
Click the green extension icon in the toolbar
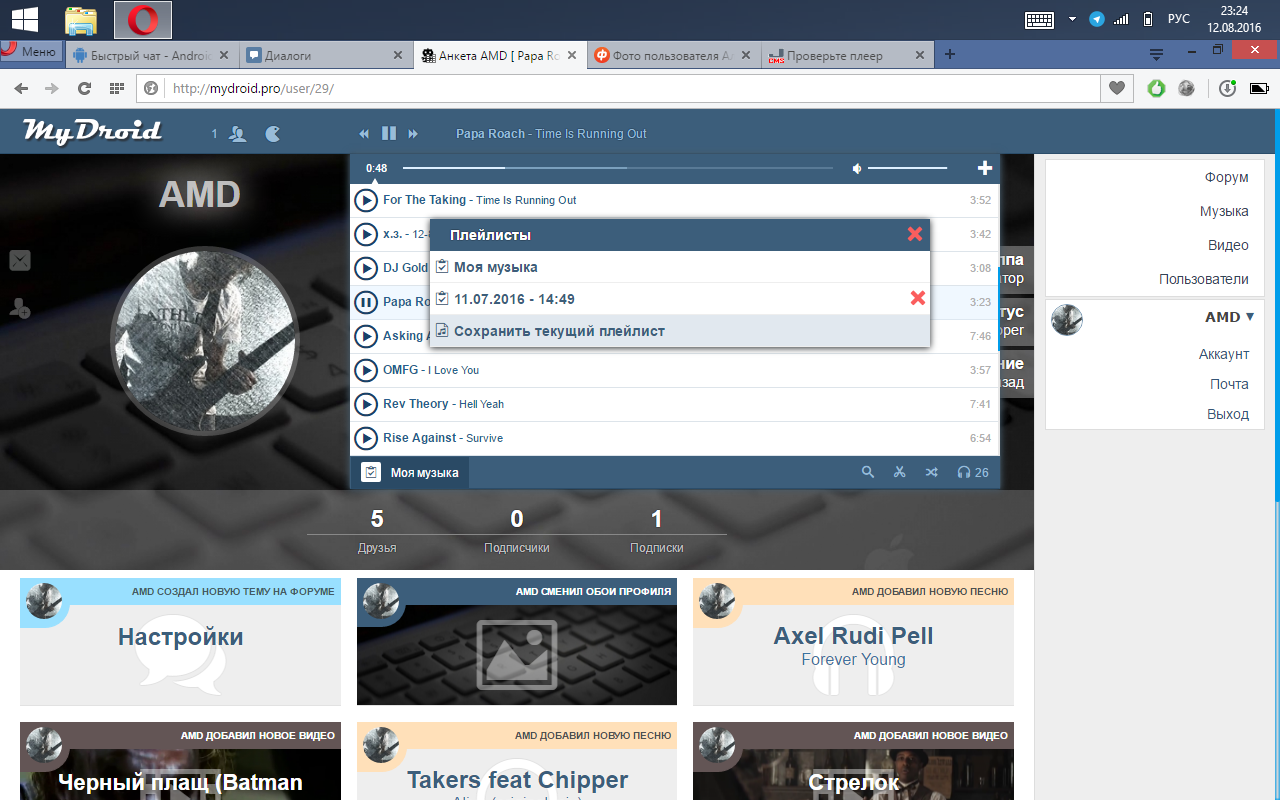[x=1156, y=88]
